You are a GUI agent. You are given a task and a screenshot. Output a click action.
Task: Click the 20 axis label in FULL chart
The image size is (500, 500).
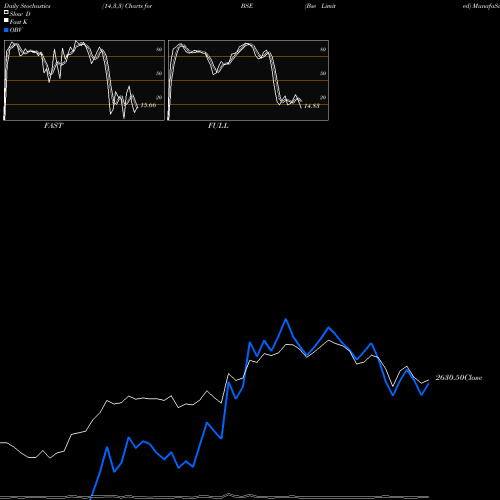pyautogui.click(x=323, y=97)
